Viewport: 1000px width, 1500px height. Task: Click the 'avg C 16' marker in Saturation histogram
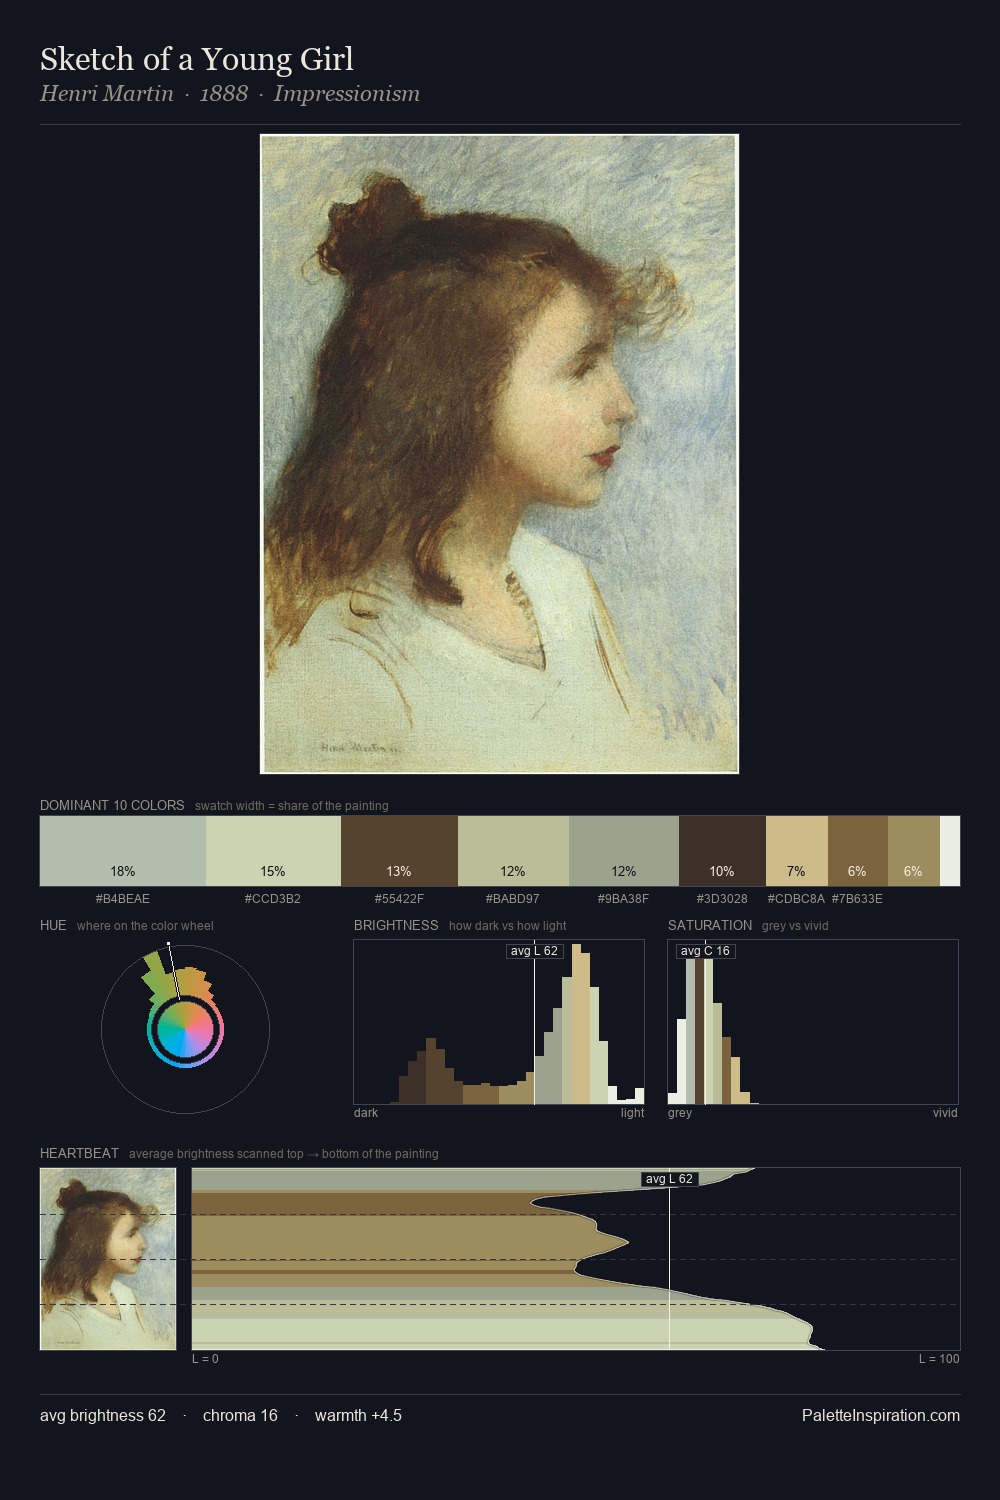pyautogui.click(x=706, y=951)
